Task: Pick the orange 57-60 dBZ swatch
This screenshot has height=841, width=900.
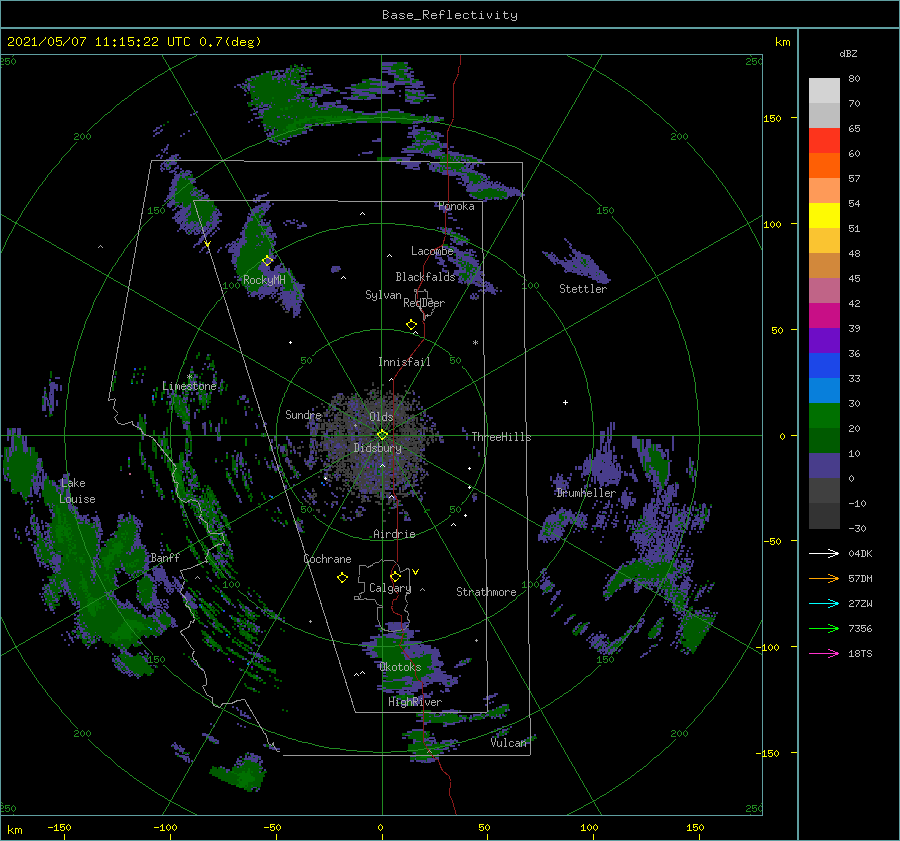Action: pos(824,166)
